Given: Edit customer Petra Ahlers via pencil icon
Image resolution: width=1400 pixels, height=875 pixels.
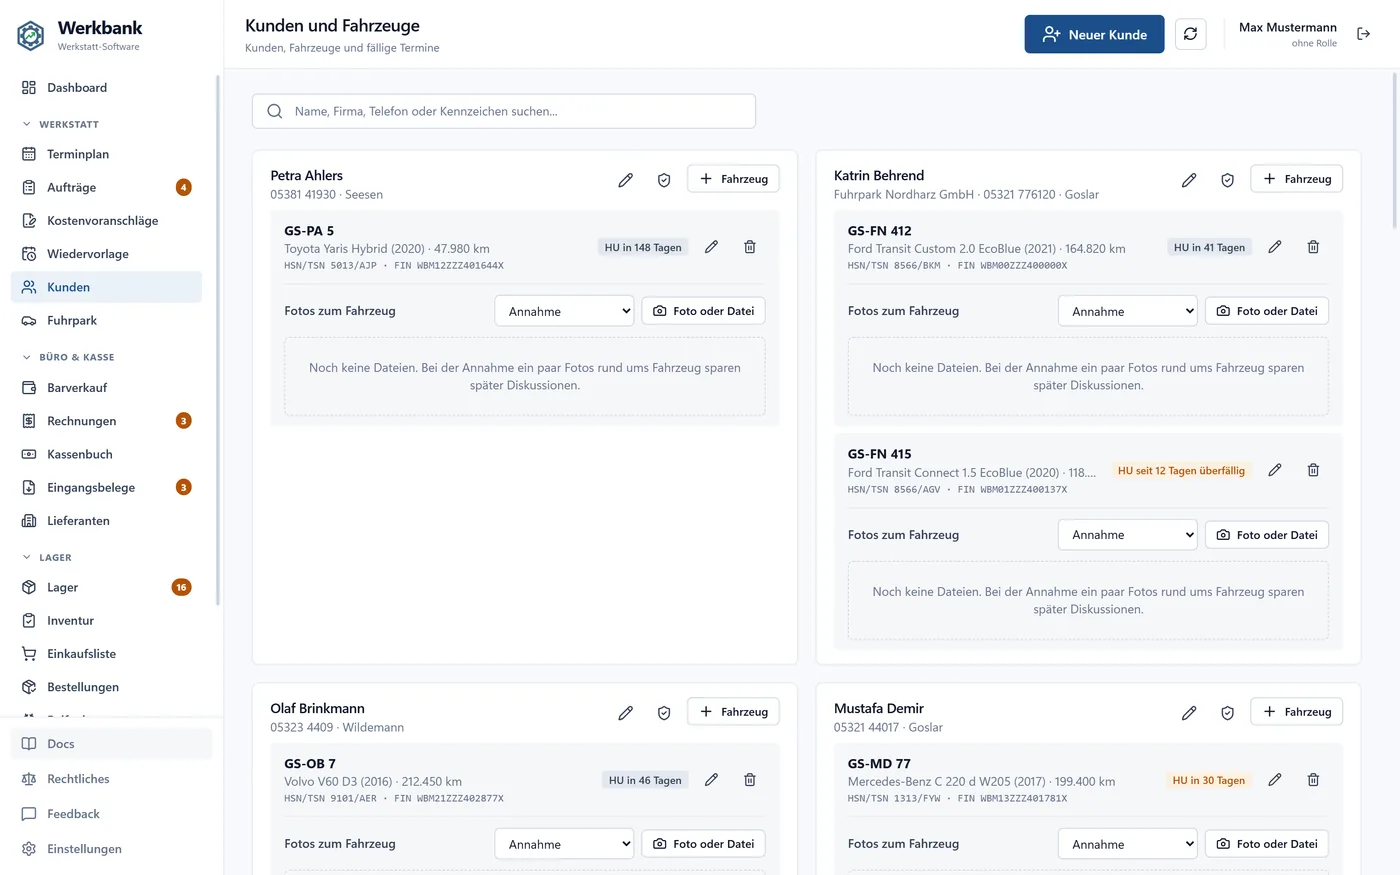Looking at the screenshot, I should click(625, 180).
